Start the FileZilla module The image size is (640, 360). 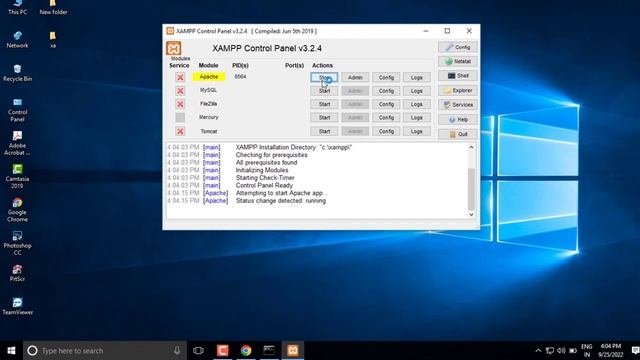tap(324, 104)
